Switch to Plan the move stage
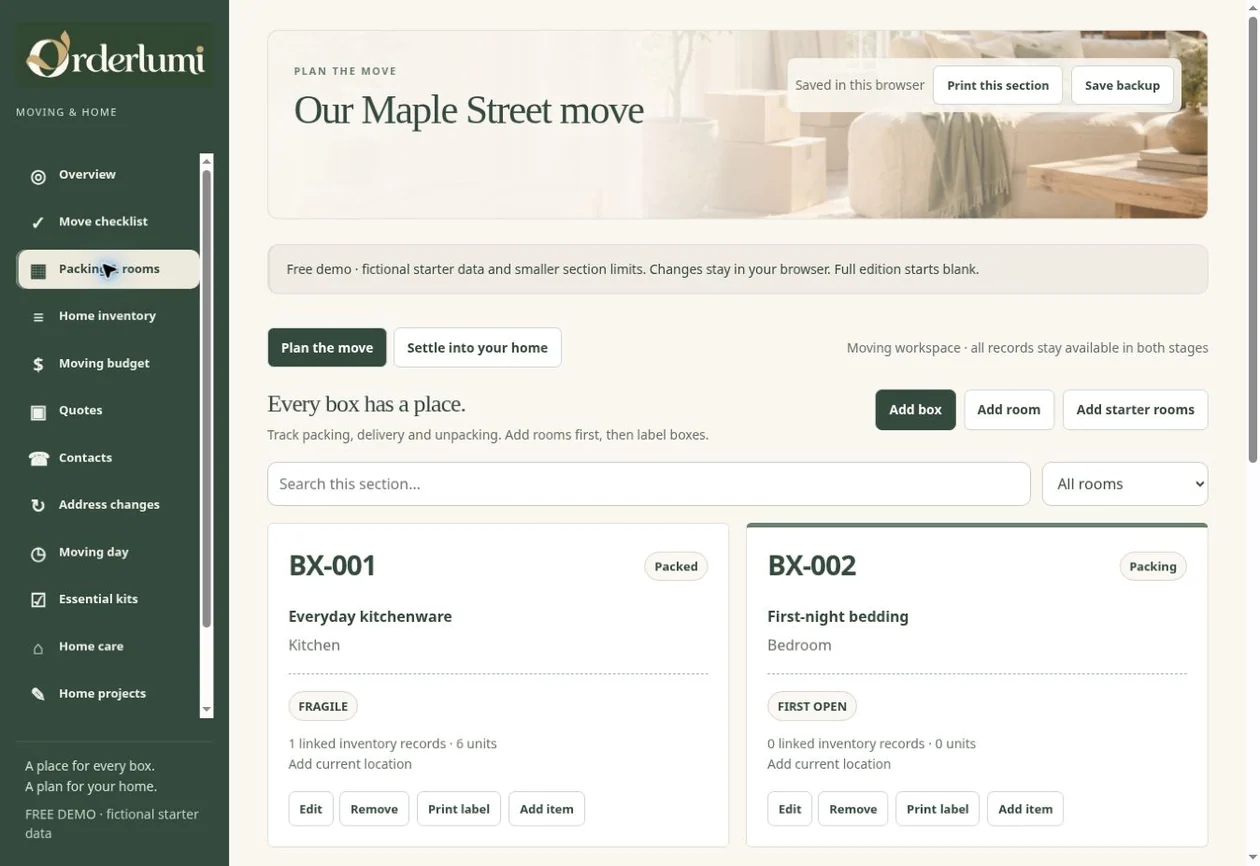 (327, 348)
